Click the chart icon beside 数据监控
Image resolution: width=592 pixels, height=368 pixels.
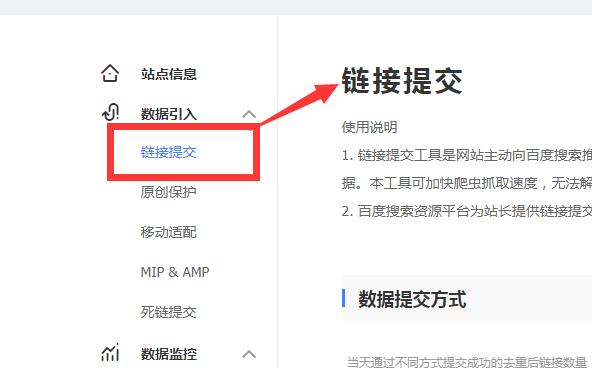110,353
